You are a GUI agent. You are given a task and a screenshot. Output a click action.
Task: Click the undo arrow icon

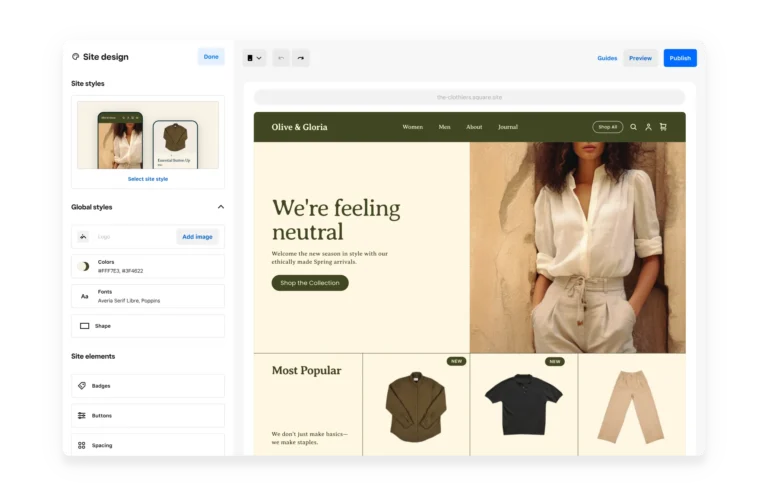281,58
